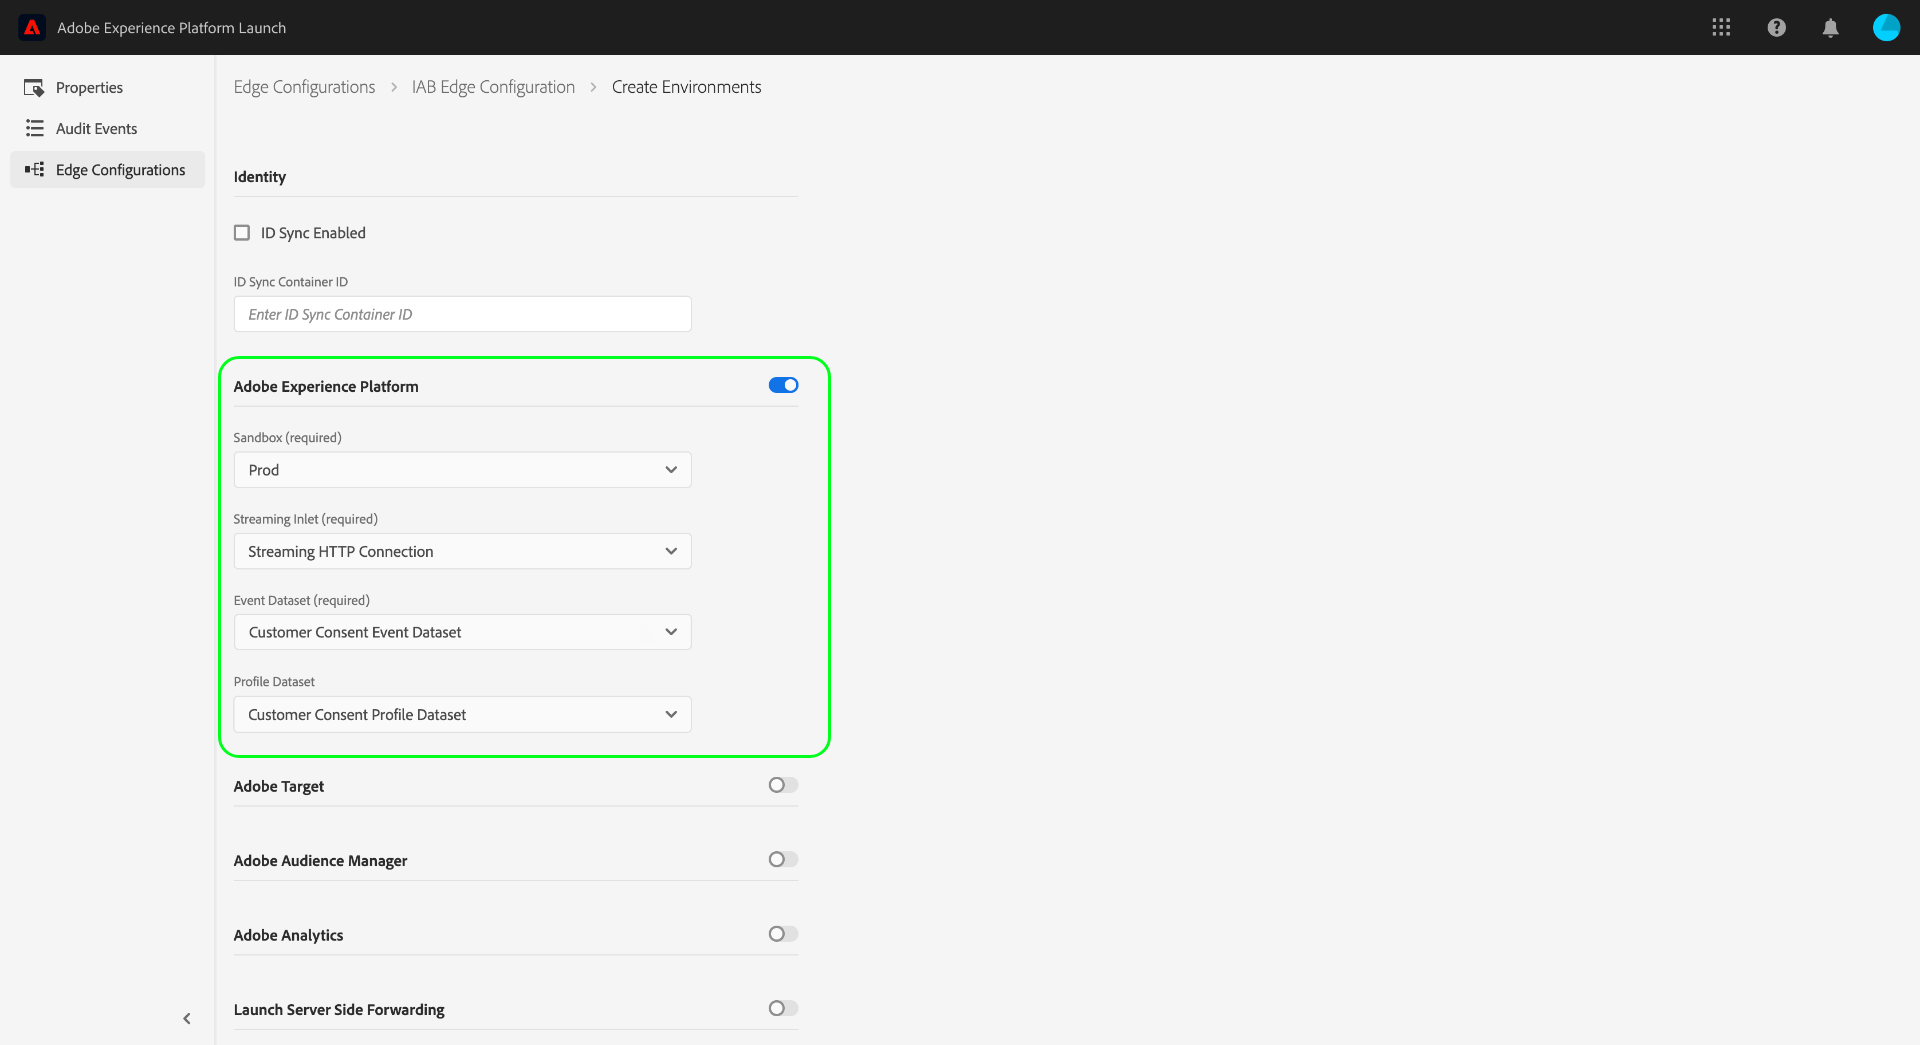Image resolution: width=1920 pixels, height=1045 pixels.
Task: Click the Adobe Experience Platform heading
Action: pos(326,386)
